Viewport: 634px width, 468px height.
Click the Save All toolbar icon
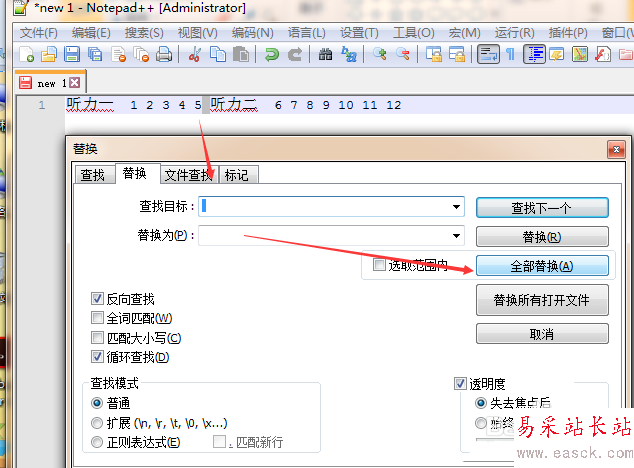95,54
